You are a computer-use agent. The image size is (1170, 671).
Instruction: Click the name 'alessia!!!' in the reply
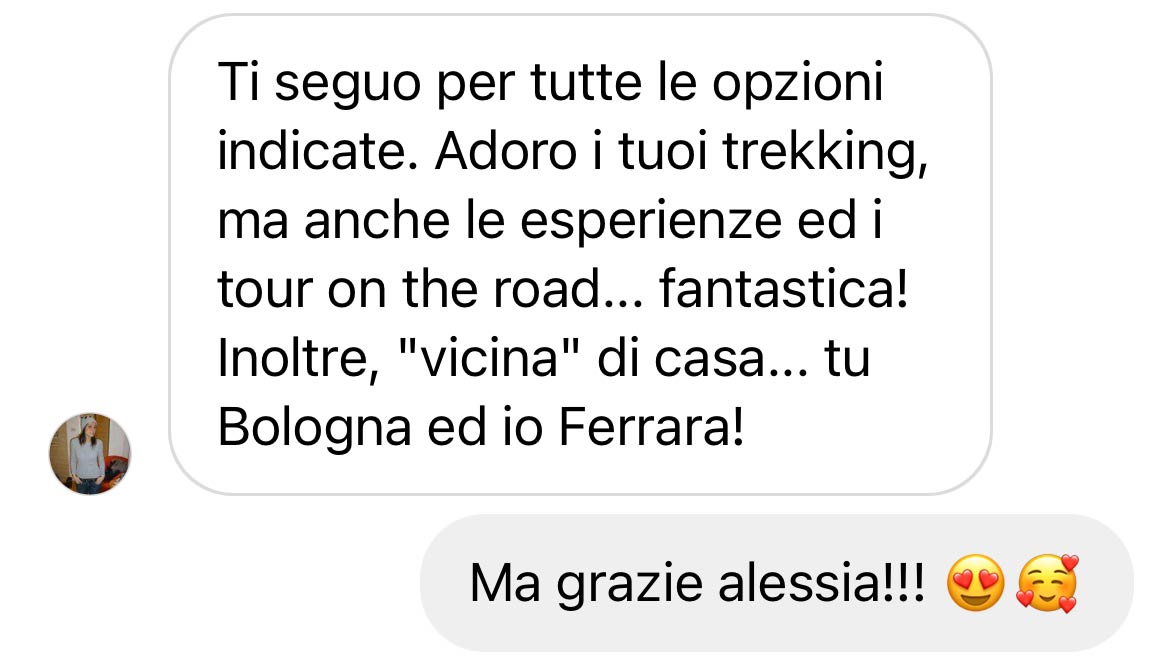[x=822, y=583]
